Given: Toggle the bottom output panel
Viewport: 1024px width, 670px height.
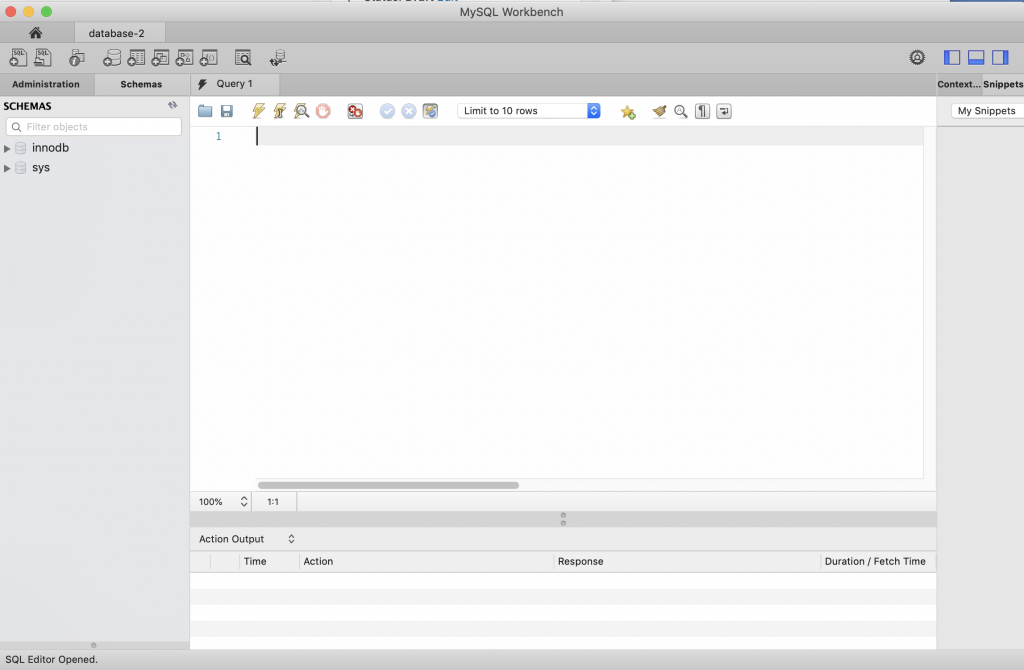Looking at the screenshot, I should tap(976, 57).
